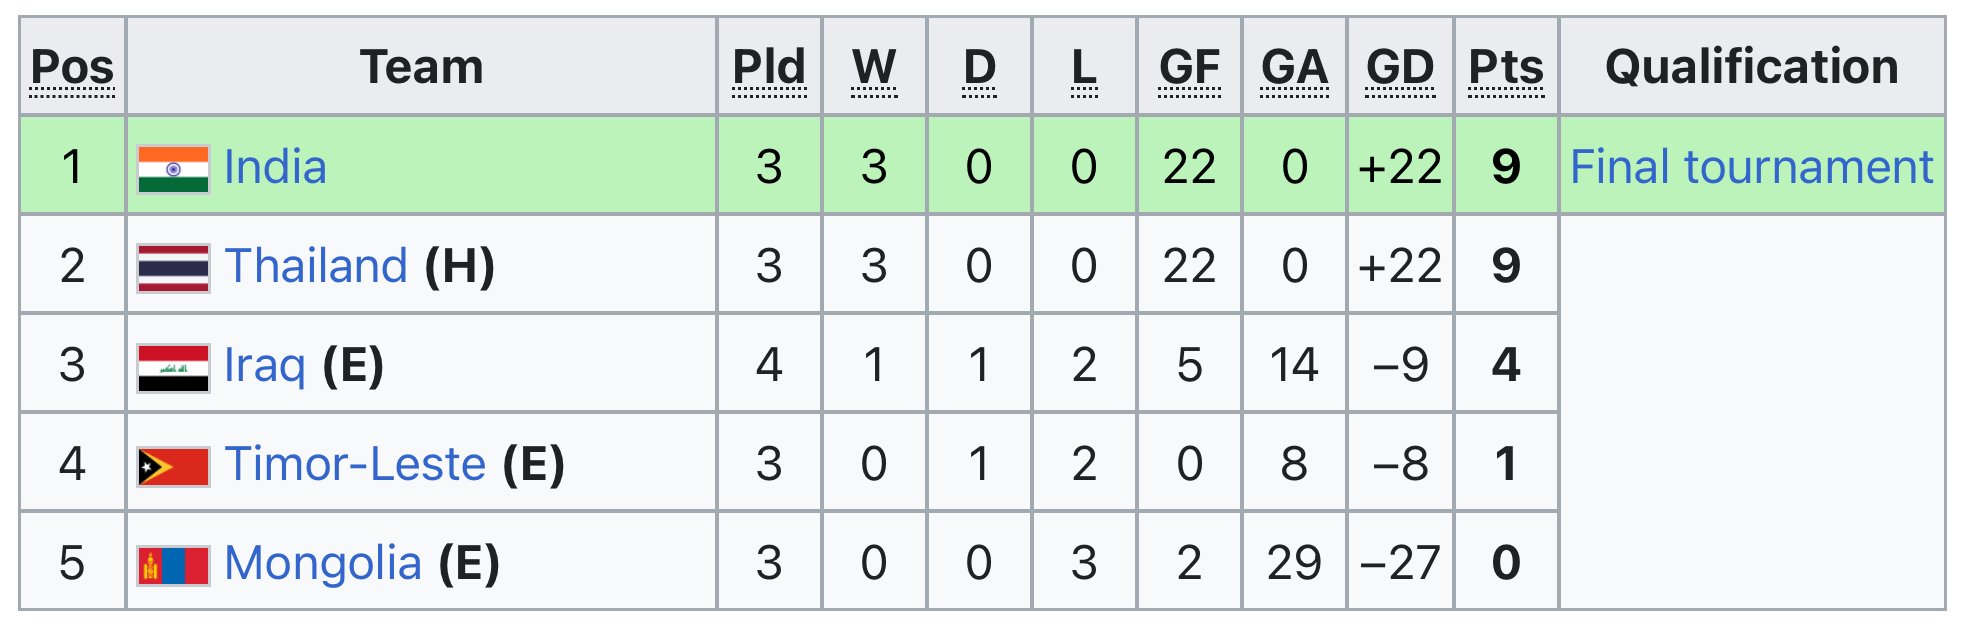Click the Iraq flag icon
The height and width of the screenshot is (629, 1968).
[x=173, y=368]
